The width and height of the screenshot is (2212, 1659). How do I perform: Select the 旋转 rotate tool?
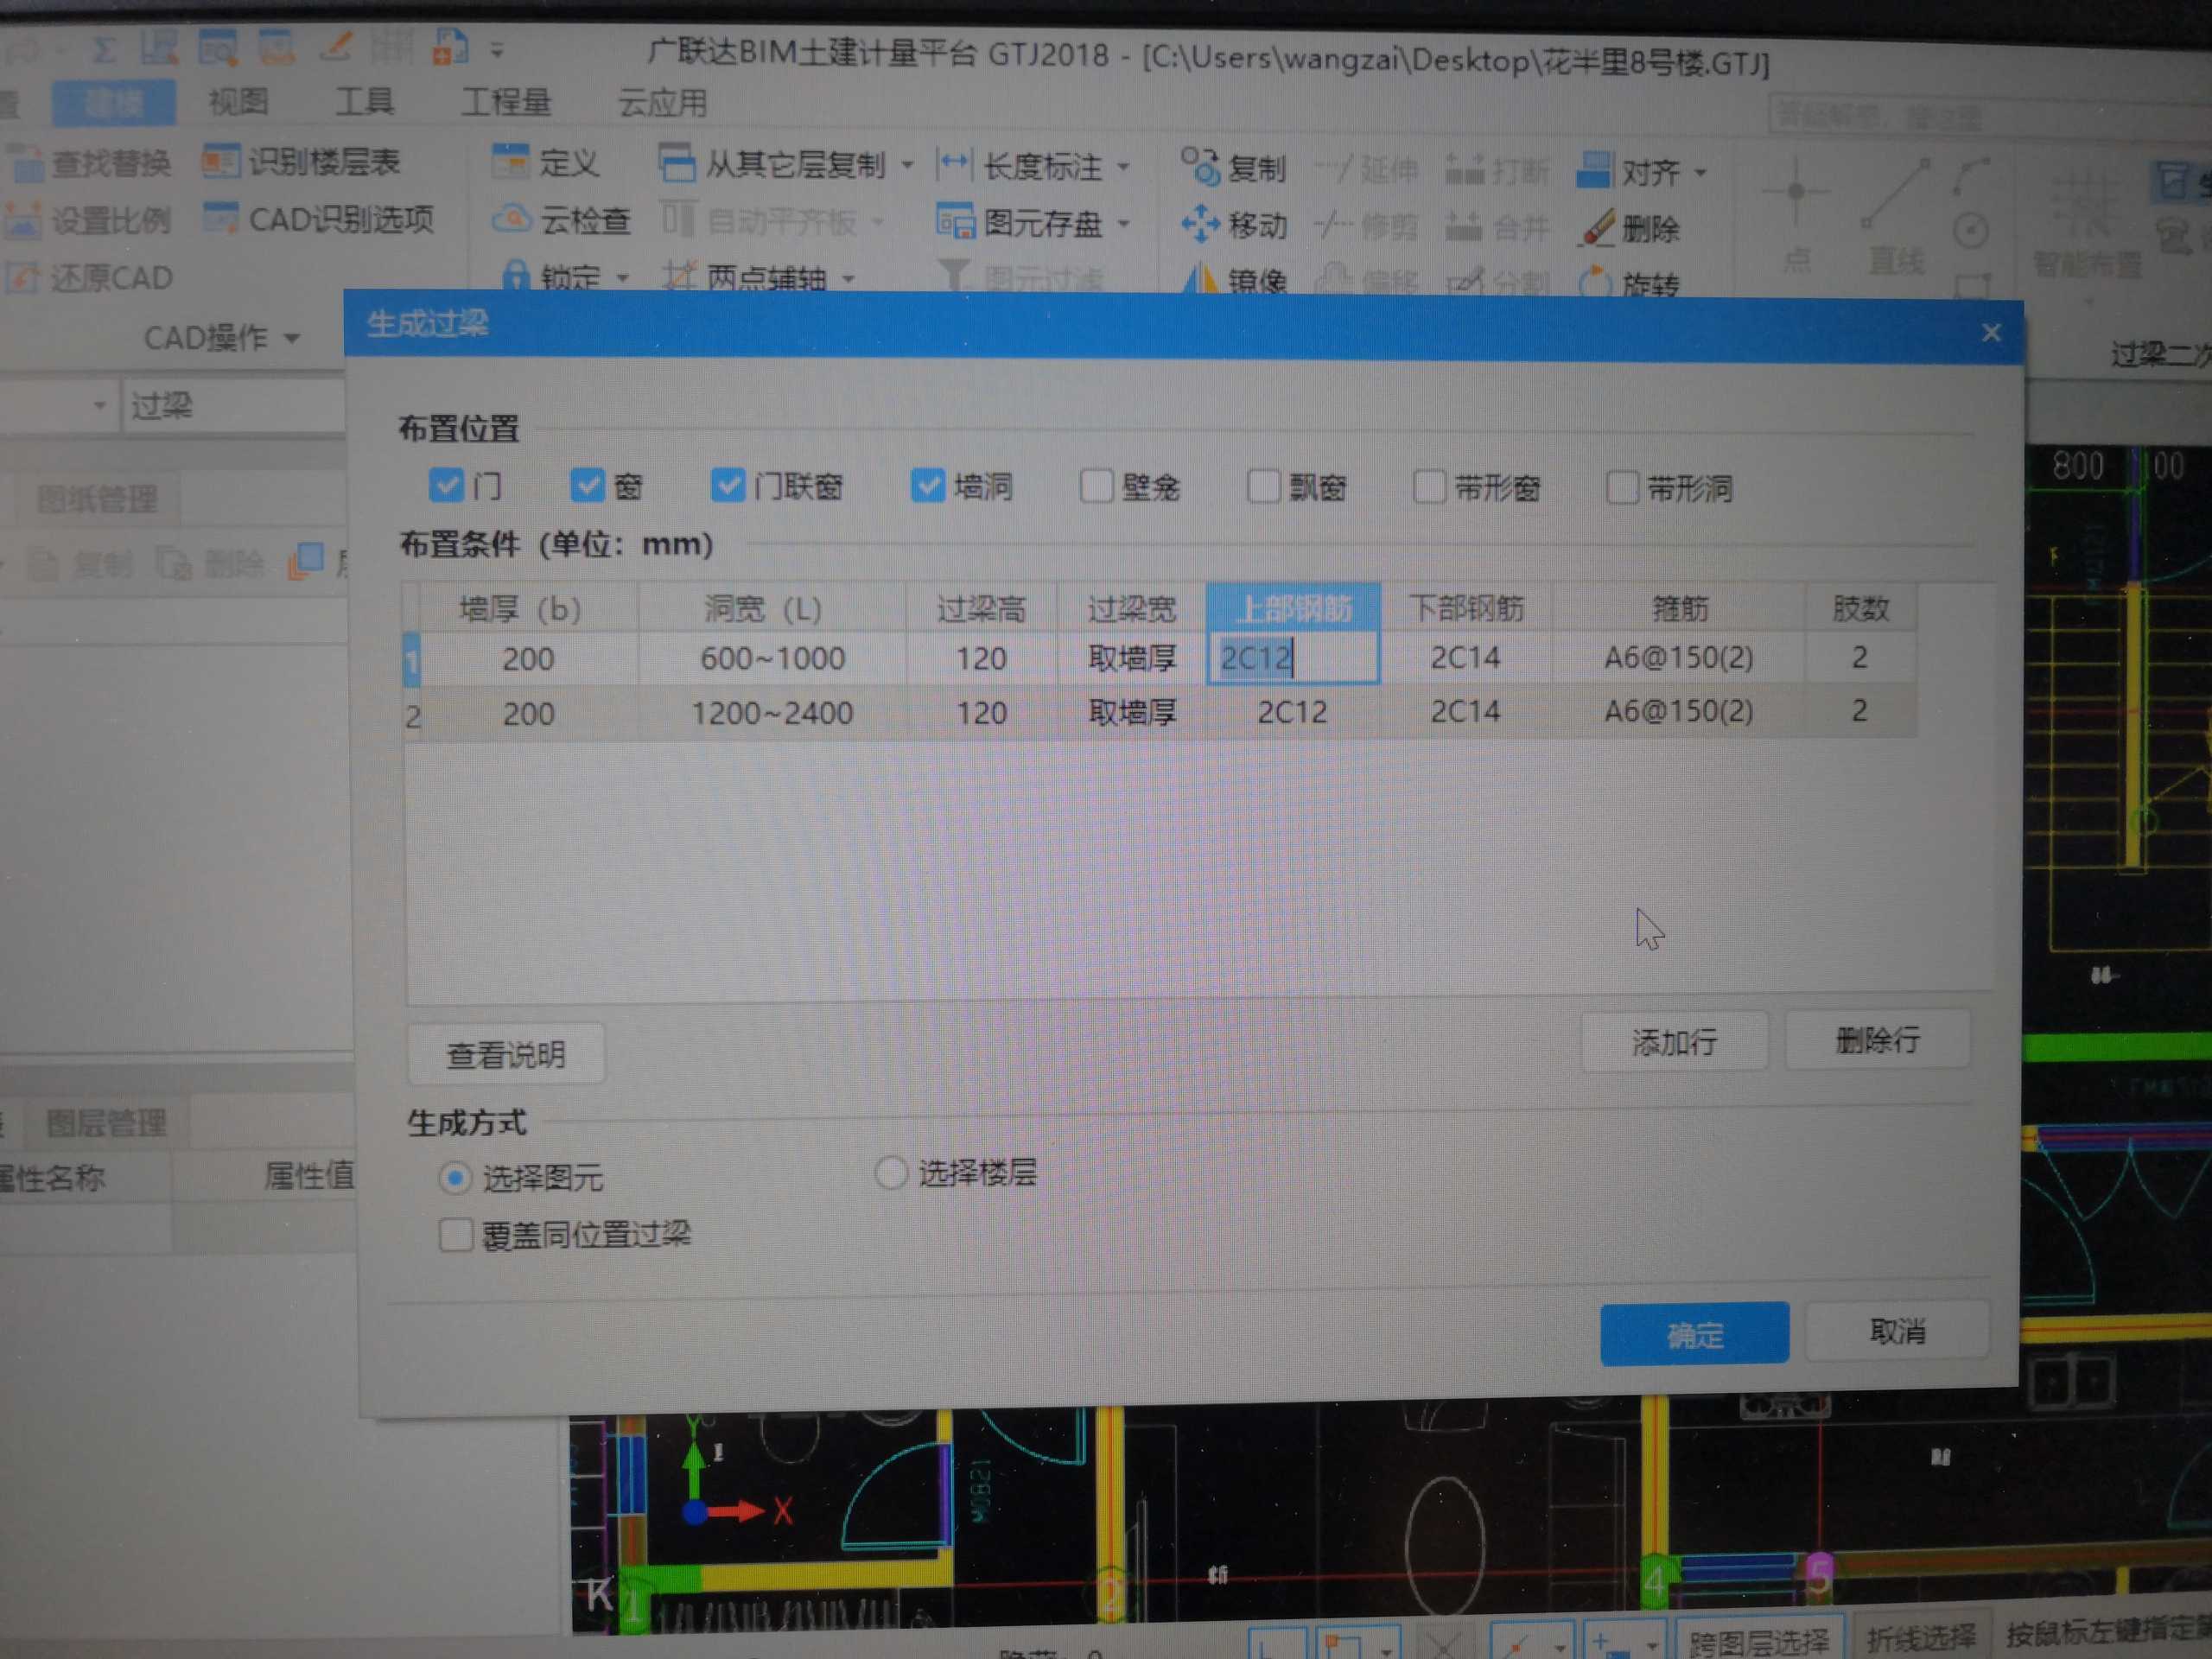(x=1630, y=284)
